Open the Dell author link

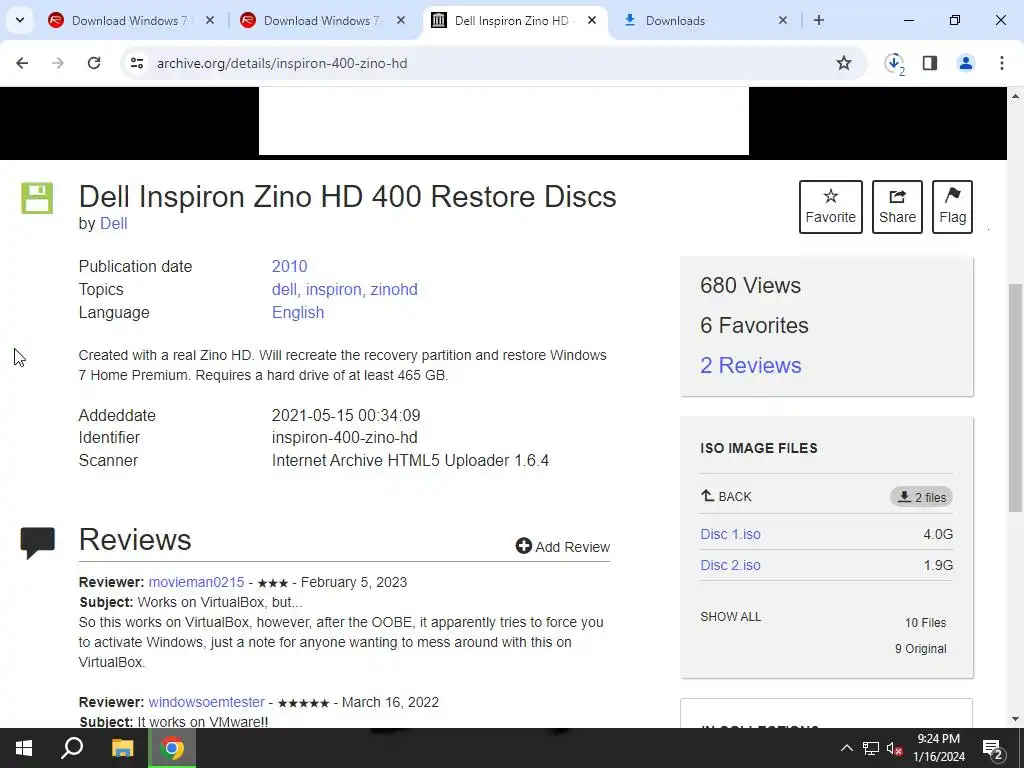click(x=114, y=223)
